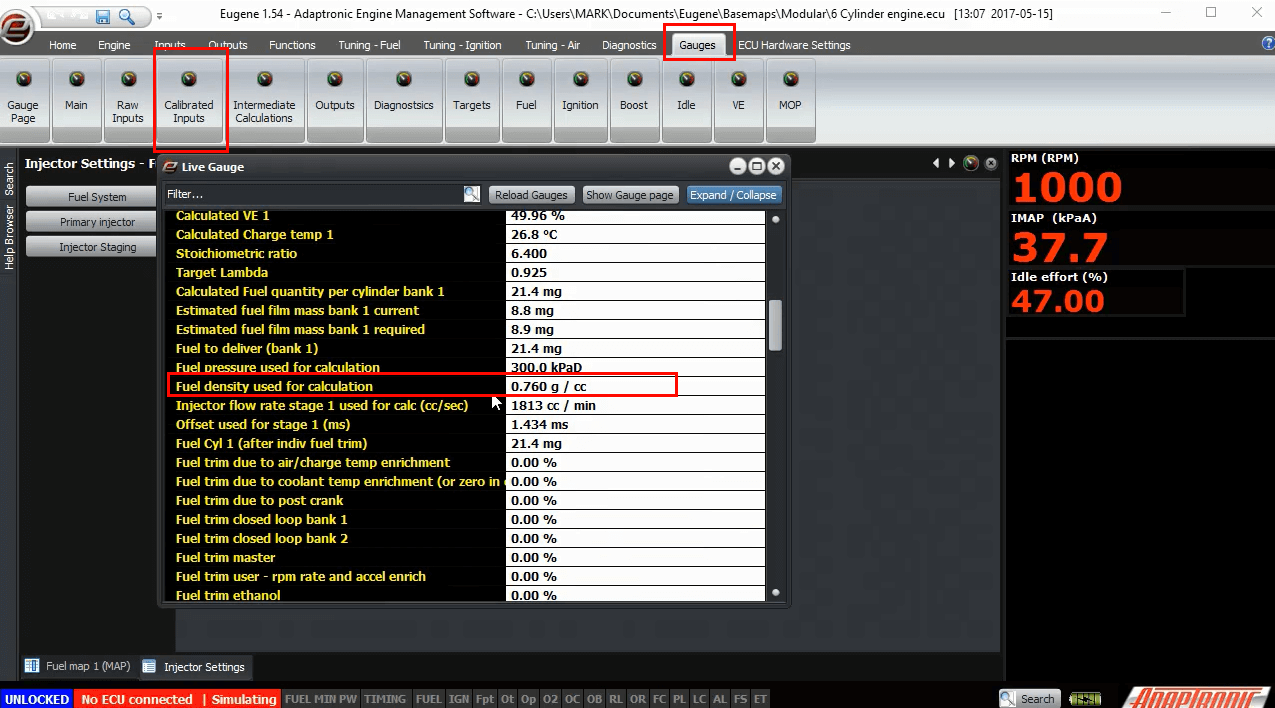Open the Search side panel tab

point(9,180)
